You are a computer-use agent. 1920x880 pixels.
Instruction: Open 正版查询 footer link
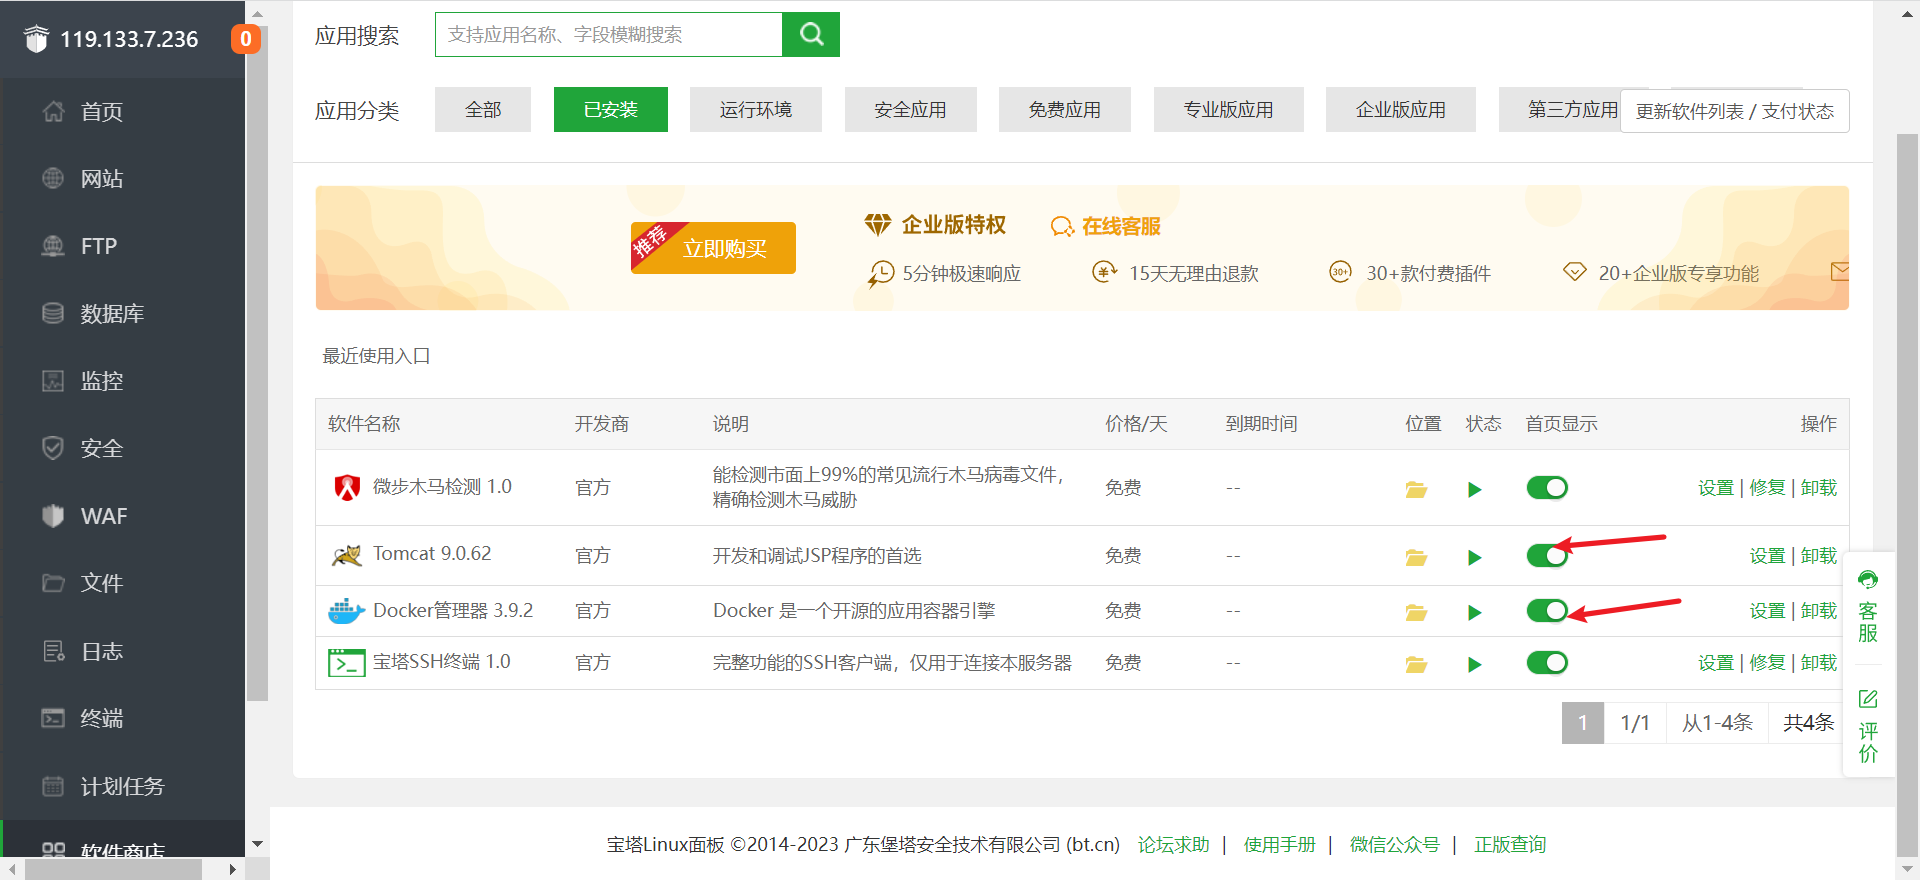1511,845
